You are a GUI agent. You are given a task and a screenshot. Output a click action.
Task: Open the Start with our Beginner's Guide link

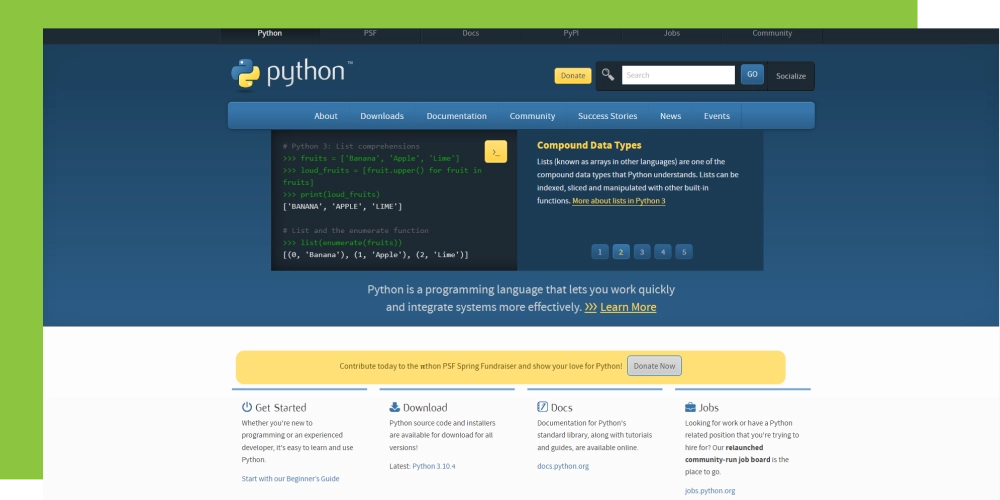[x=290, y=479]
